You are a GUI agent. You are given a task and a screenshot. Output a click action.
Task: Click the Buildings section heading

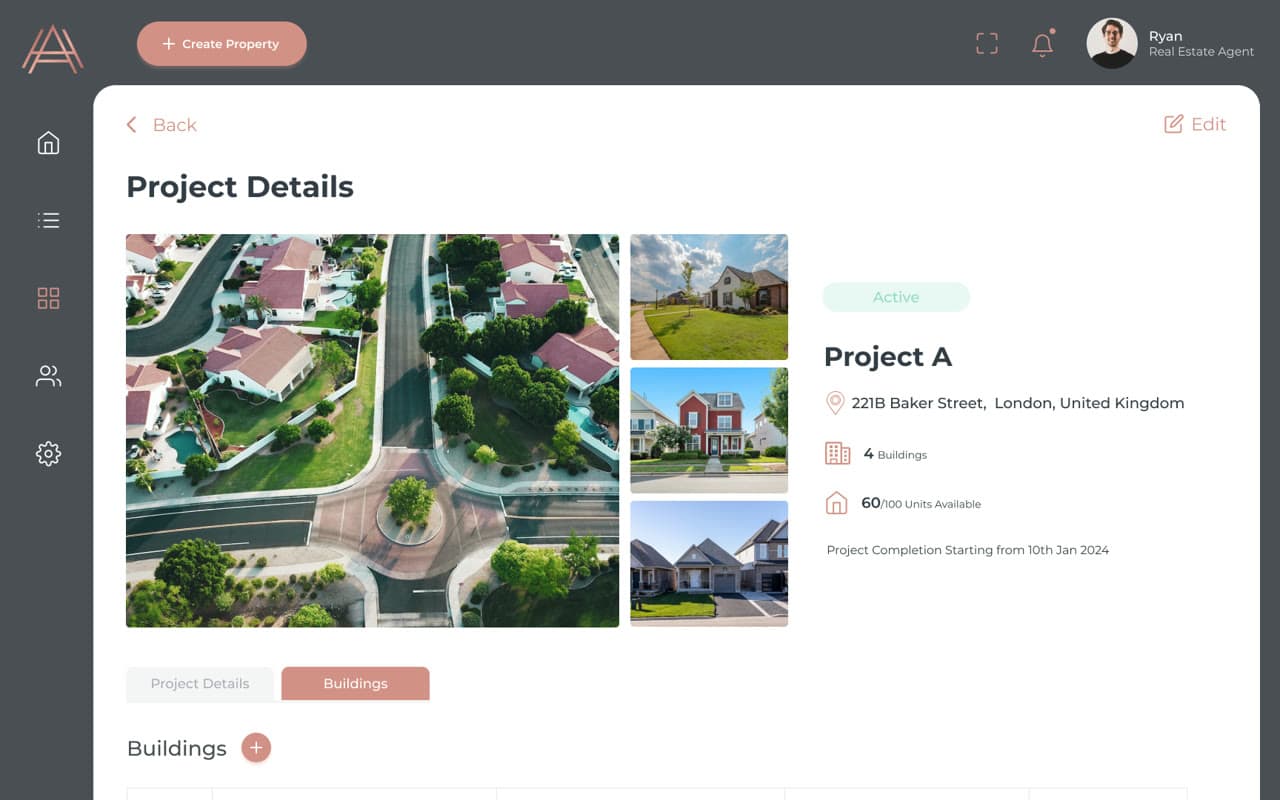tap(177, 748)
